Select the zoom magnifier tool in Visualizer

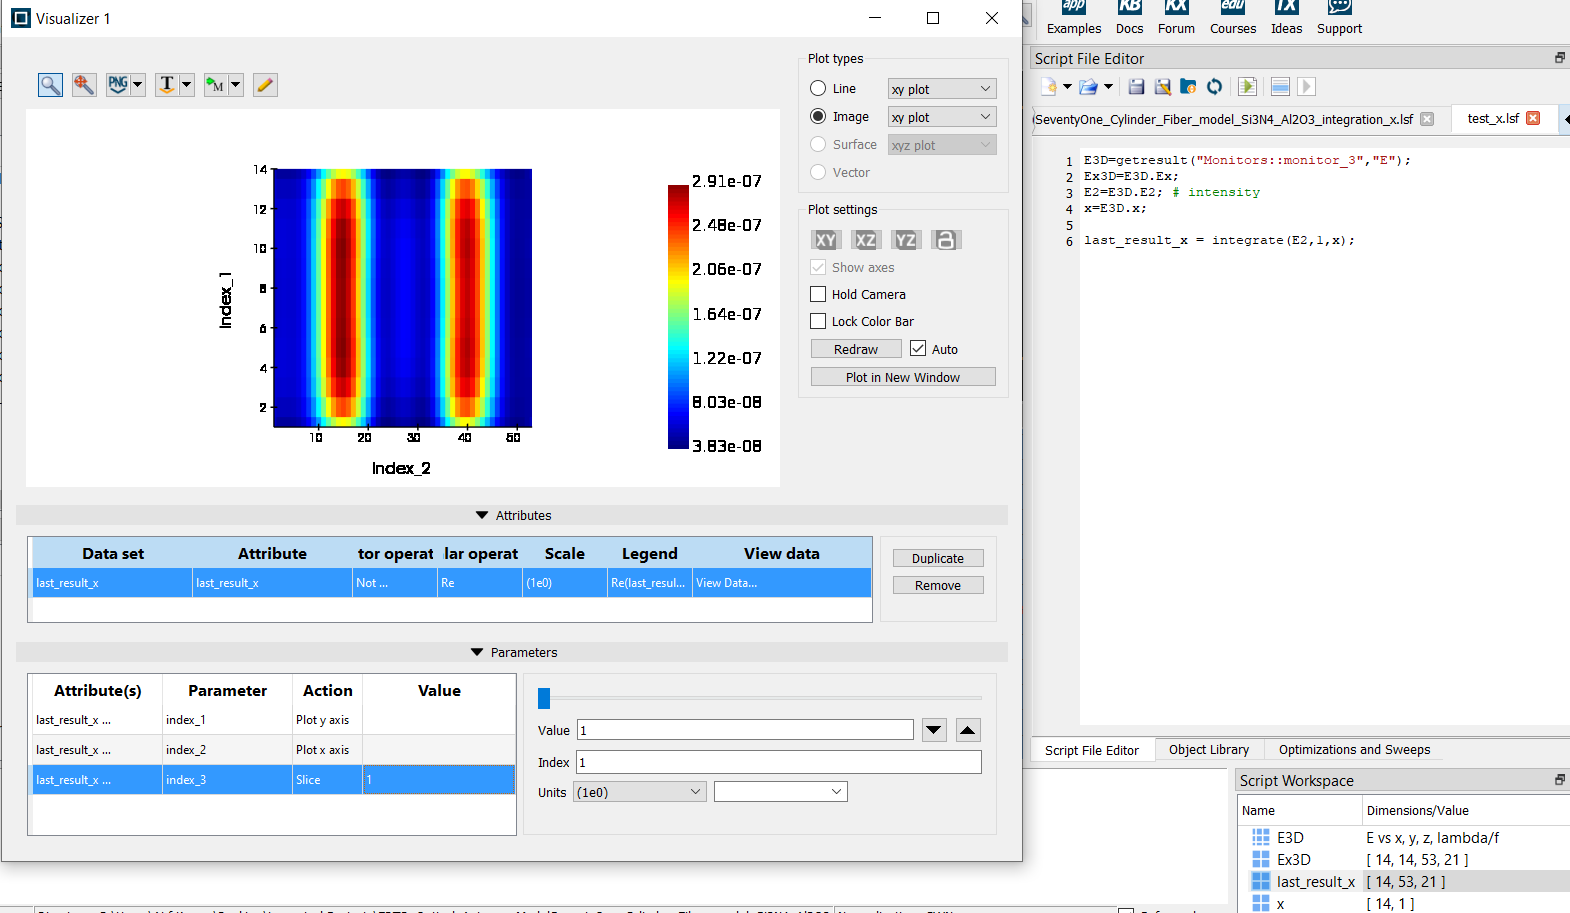[x=50, y=85]
